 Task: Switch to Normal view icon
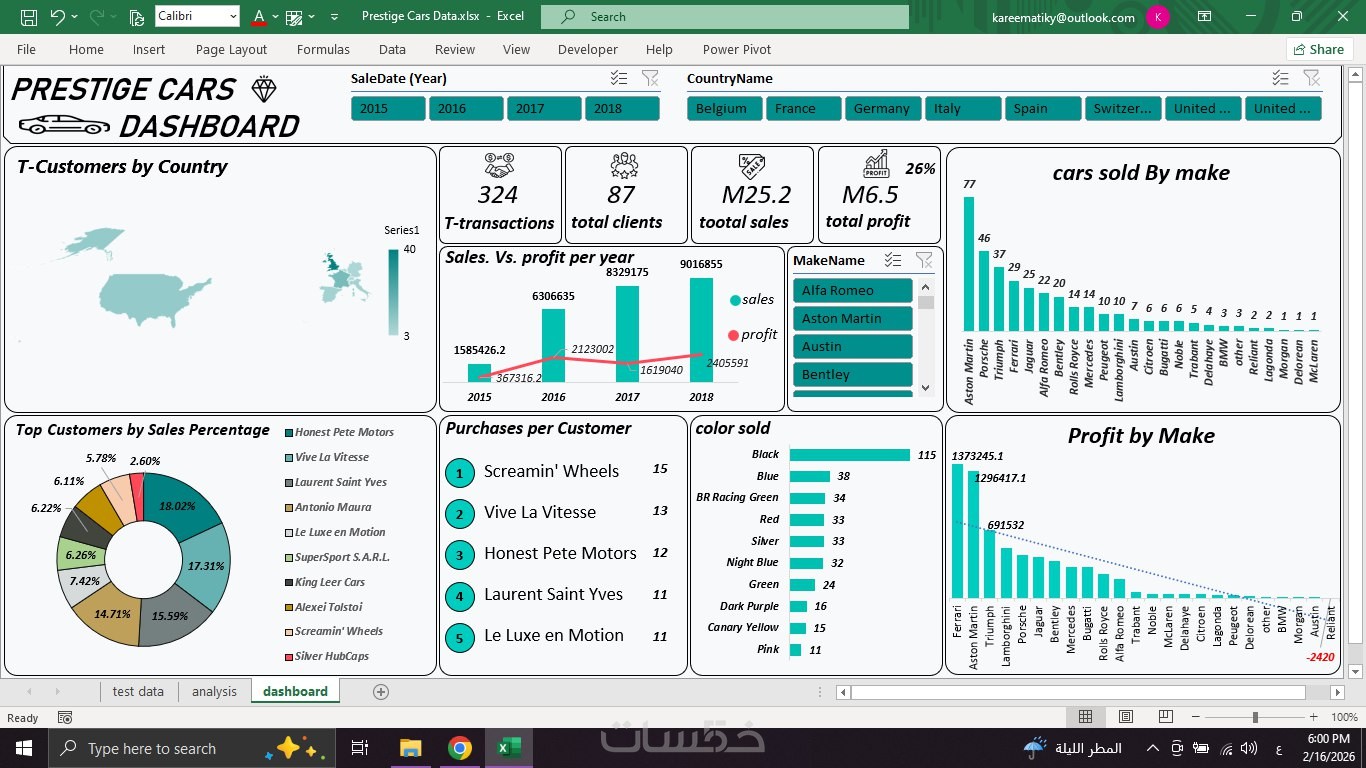(1085, 717)
